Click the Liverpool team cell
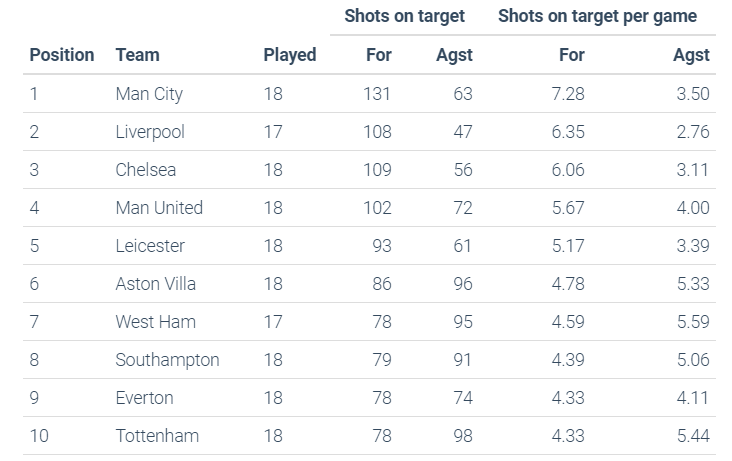732x461 pixels. click(150, 132)
